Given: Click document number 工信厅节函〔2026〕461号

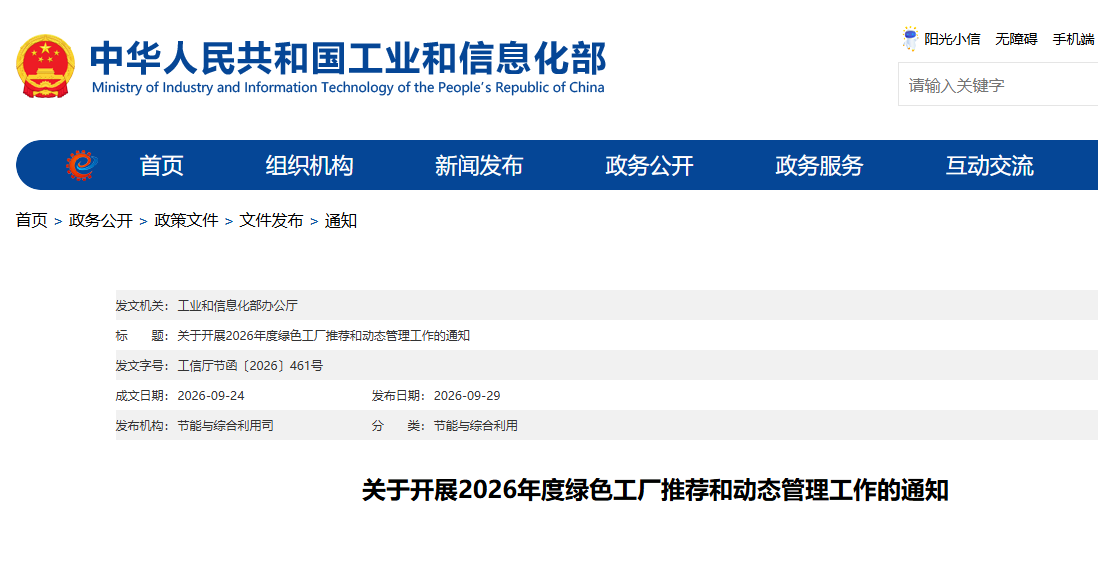Looking at the screenshot, I should point(250,366).
